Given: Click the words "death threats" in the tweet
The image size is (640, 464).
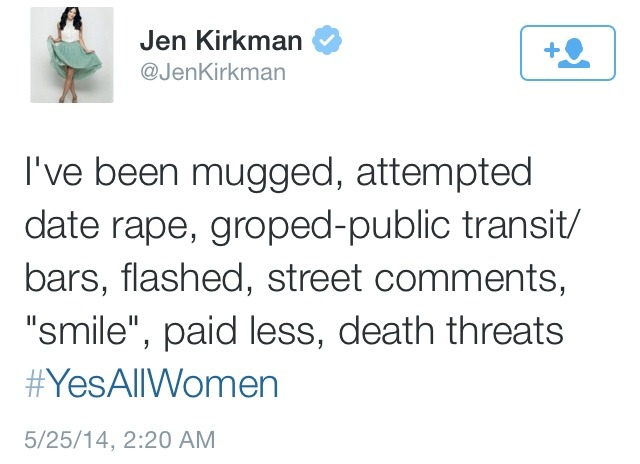Looking at the screenshot, I should tap(451, 331).
